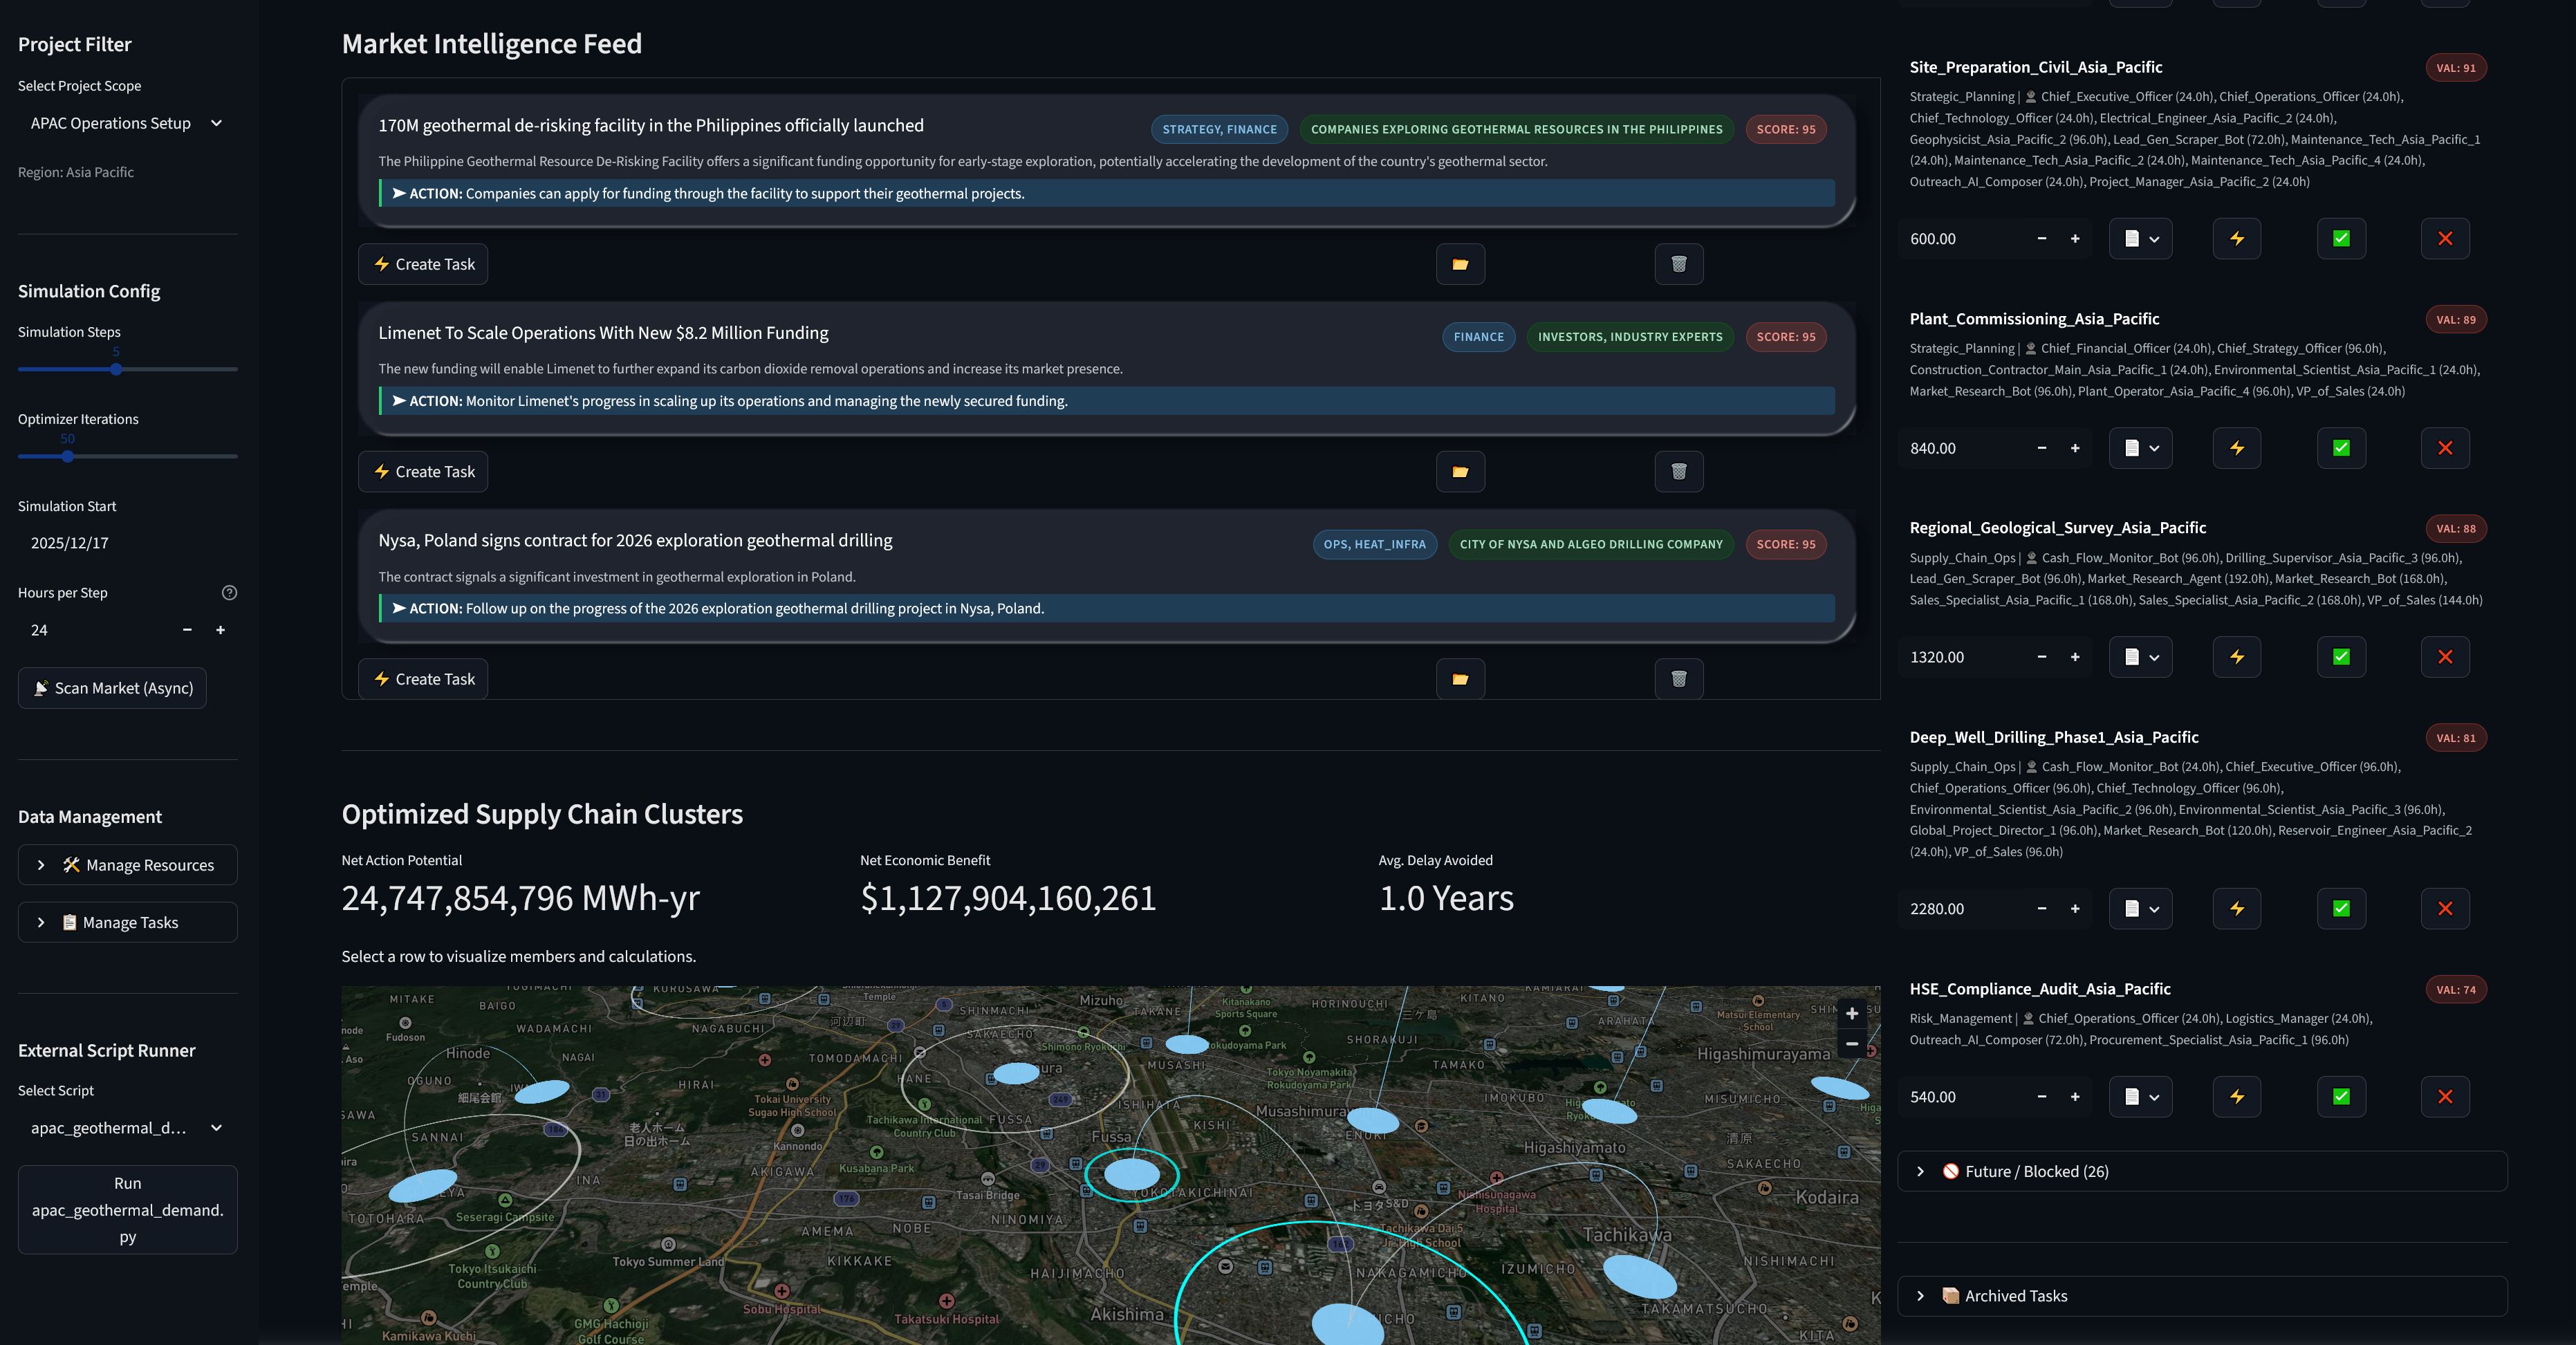This screenshot has height=1345, width=2576.
Task: Click help icon beside Hours per Step
Action: point(229,593)
